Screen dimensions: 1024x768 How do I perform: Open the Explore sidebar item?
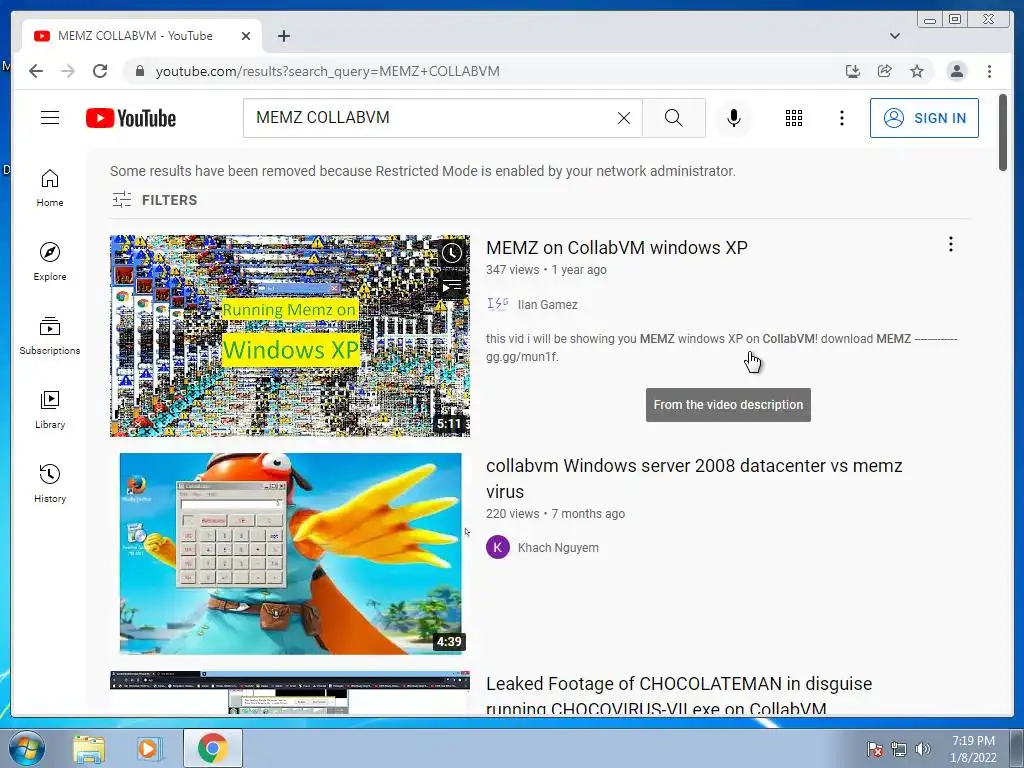click(x=50, y=262)
